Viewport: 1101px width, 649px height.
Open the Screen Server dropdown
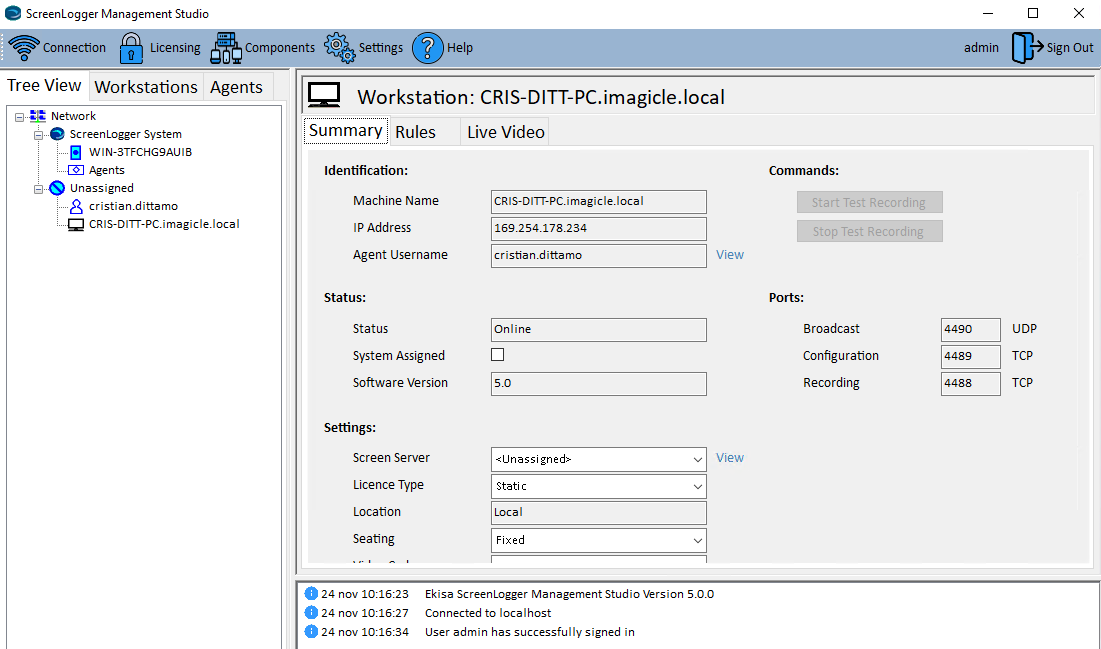697,459
